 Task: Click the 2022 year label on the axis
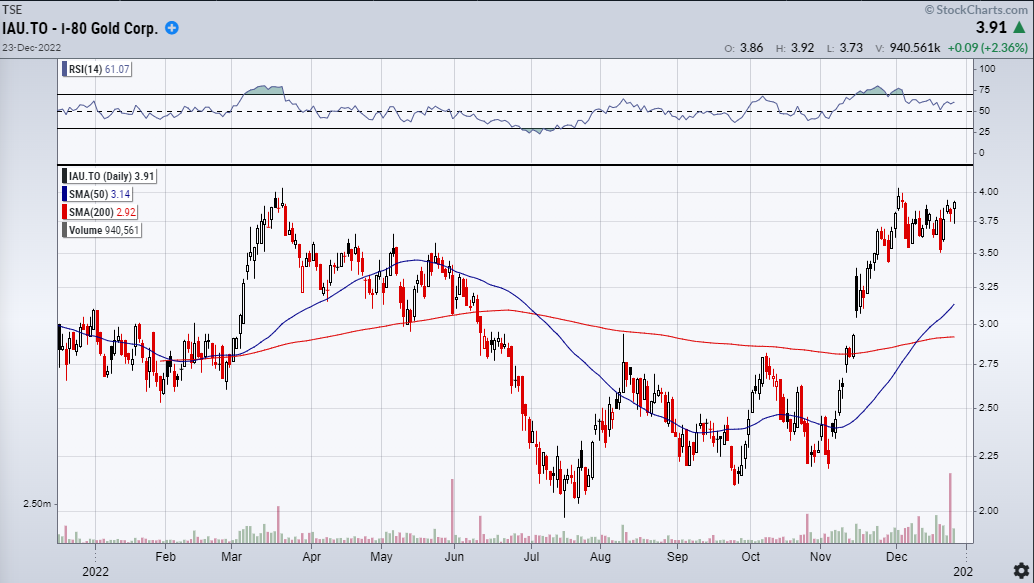(x=95, y=571)
